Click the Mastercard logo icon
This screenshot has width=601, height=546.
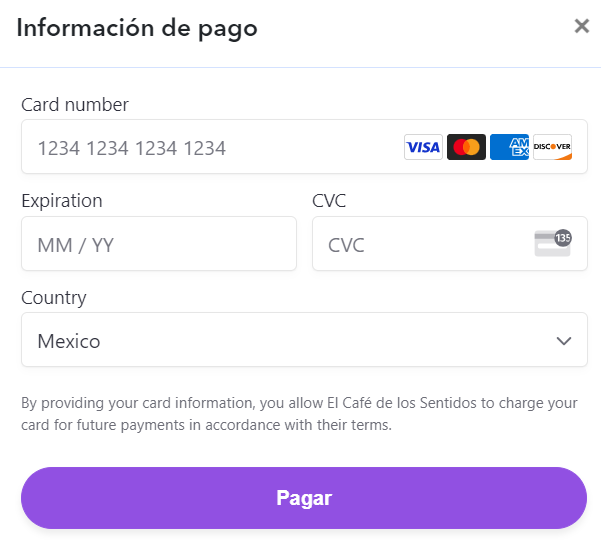[466, 147]
